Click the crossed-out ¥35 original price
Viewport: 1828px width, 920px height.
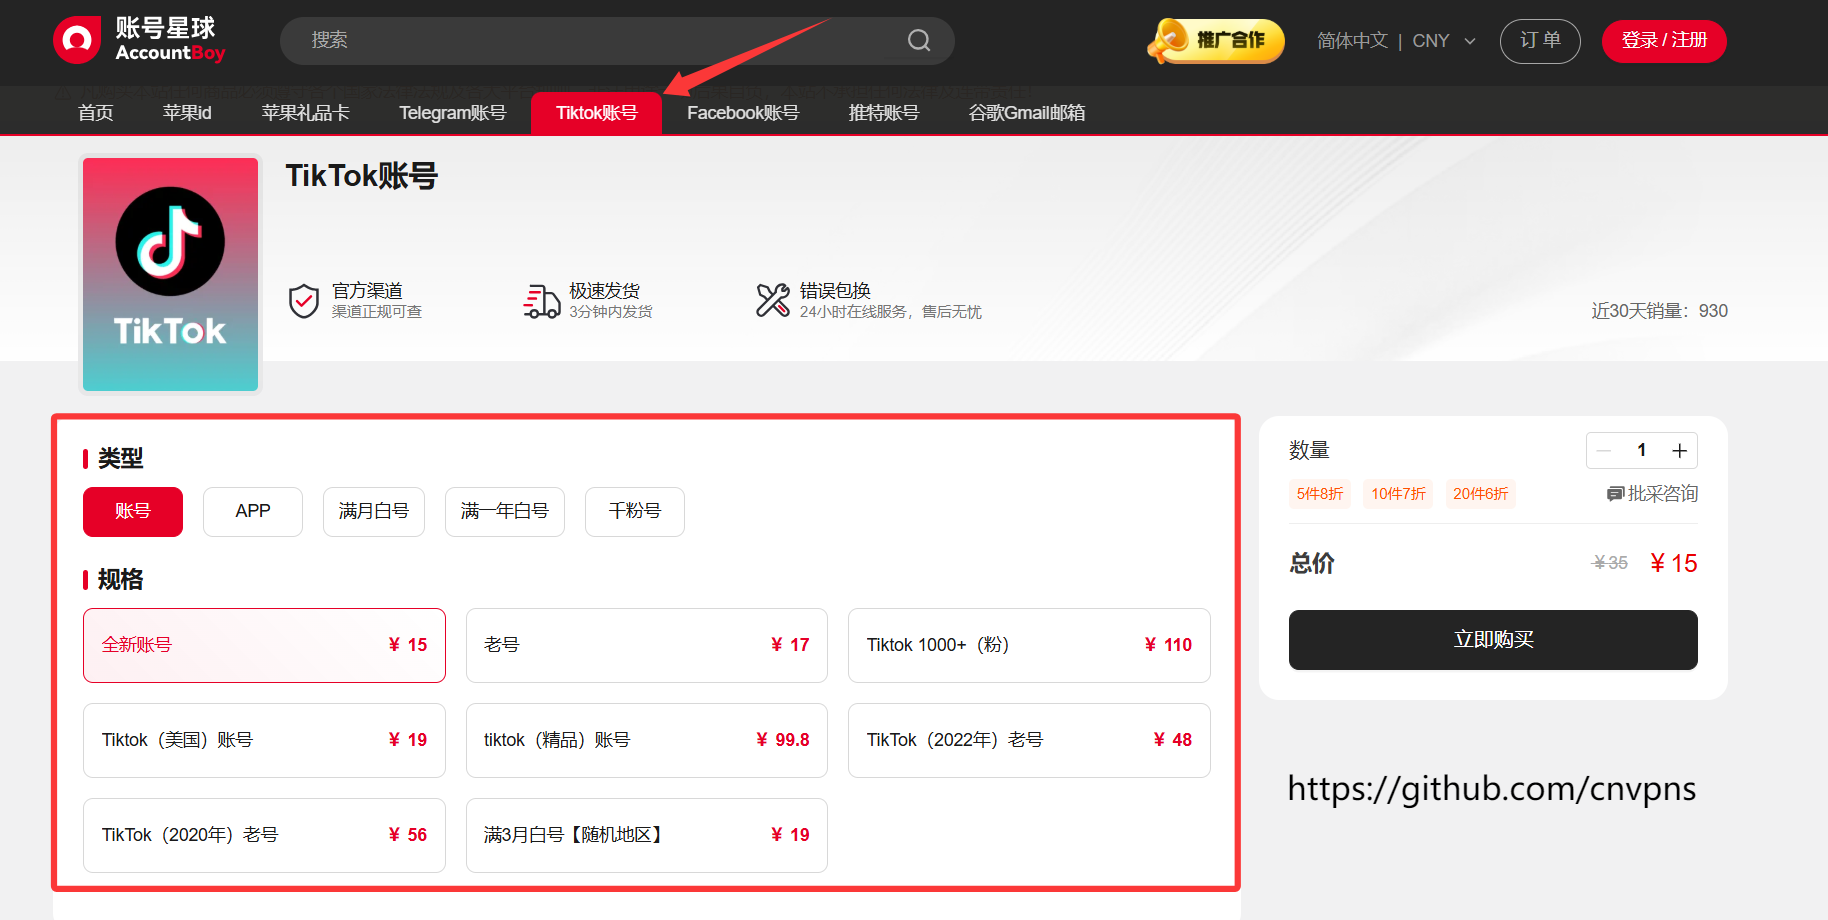(1610, 563)
